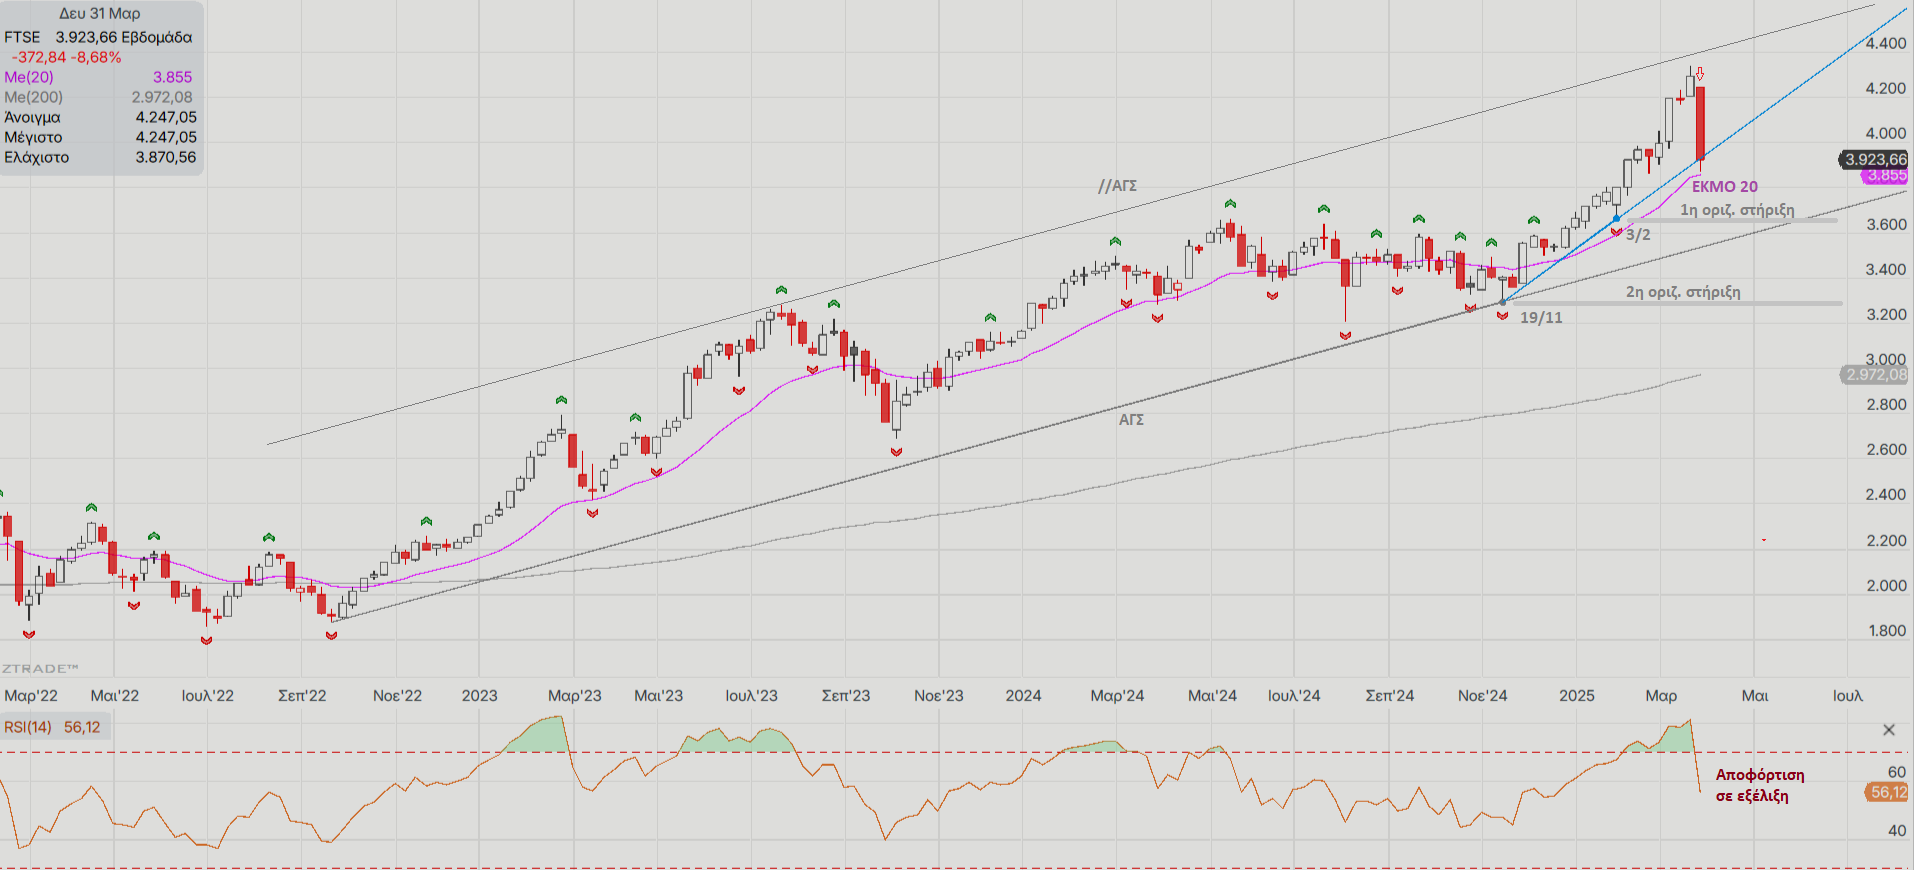The width and height of the screenshot is (1914, 870).
Task: Click the 1.800 price axis label
Action: click(1886, 631)
